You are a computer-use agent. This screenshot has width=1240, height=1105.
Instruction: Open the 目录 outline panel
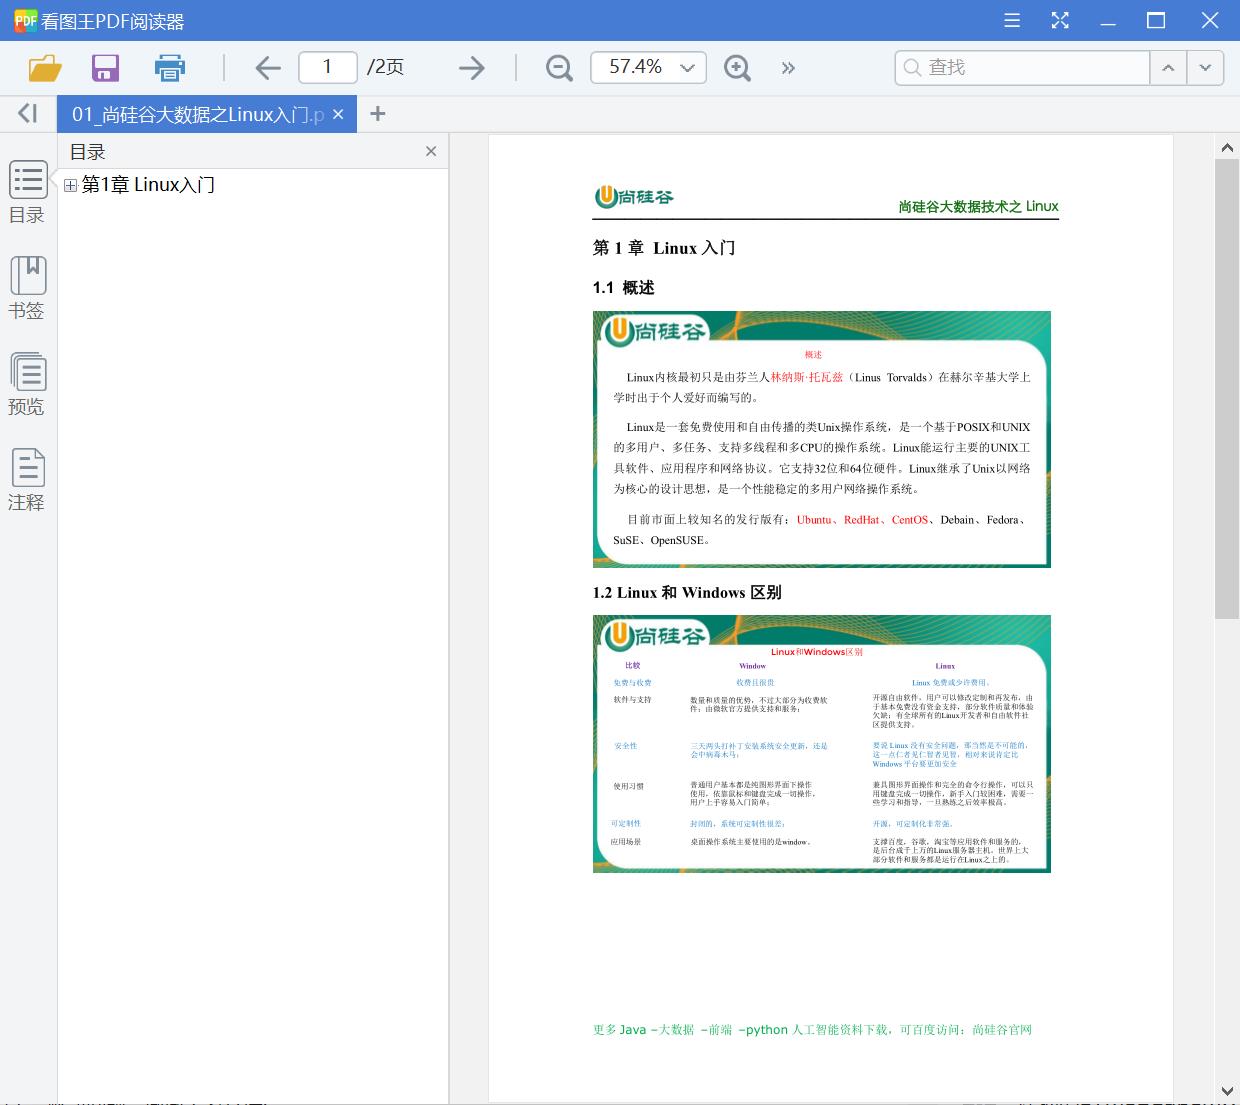[x=28, y=192]
